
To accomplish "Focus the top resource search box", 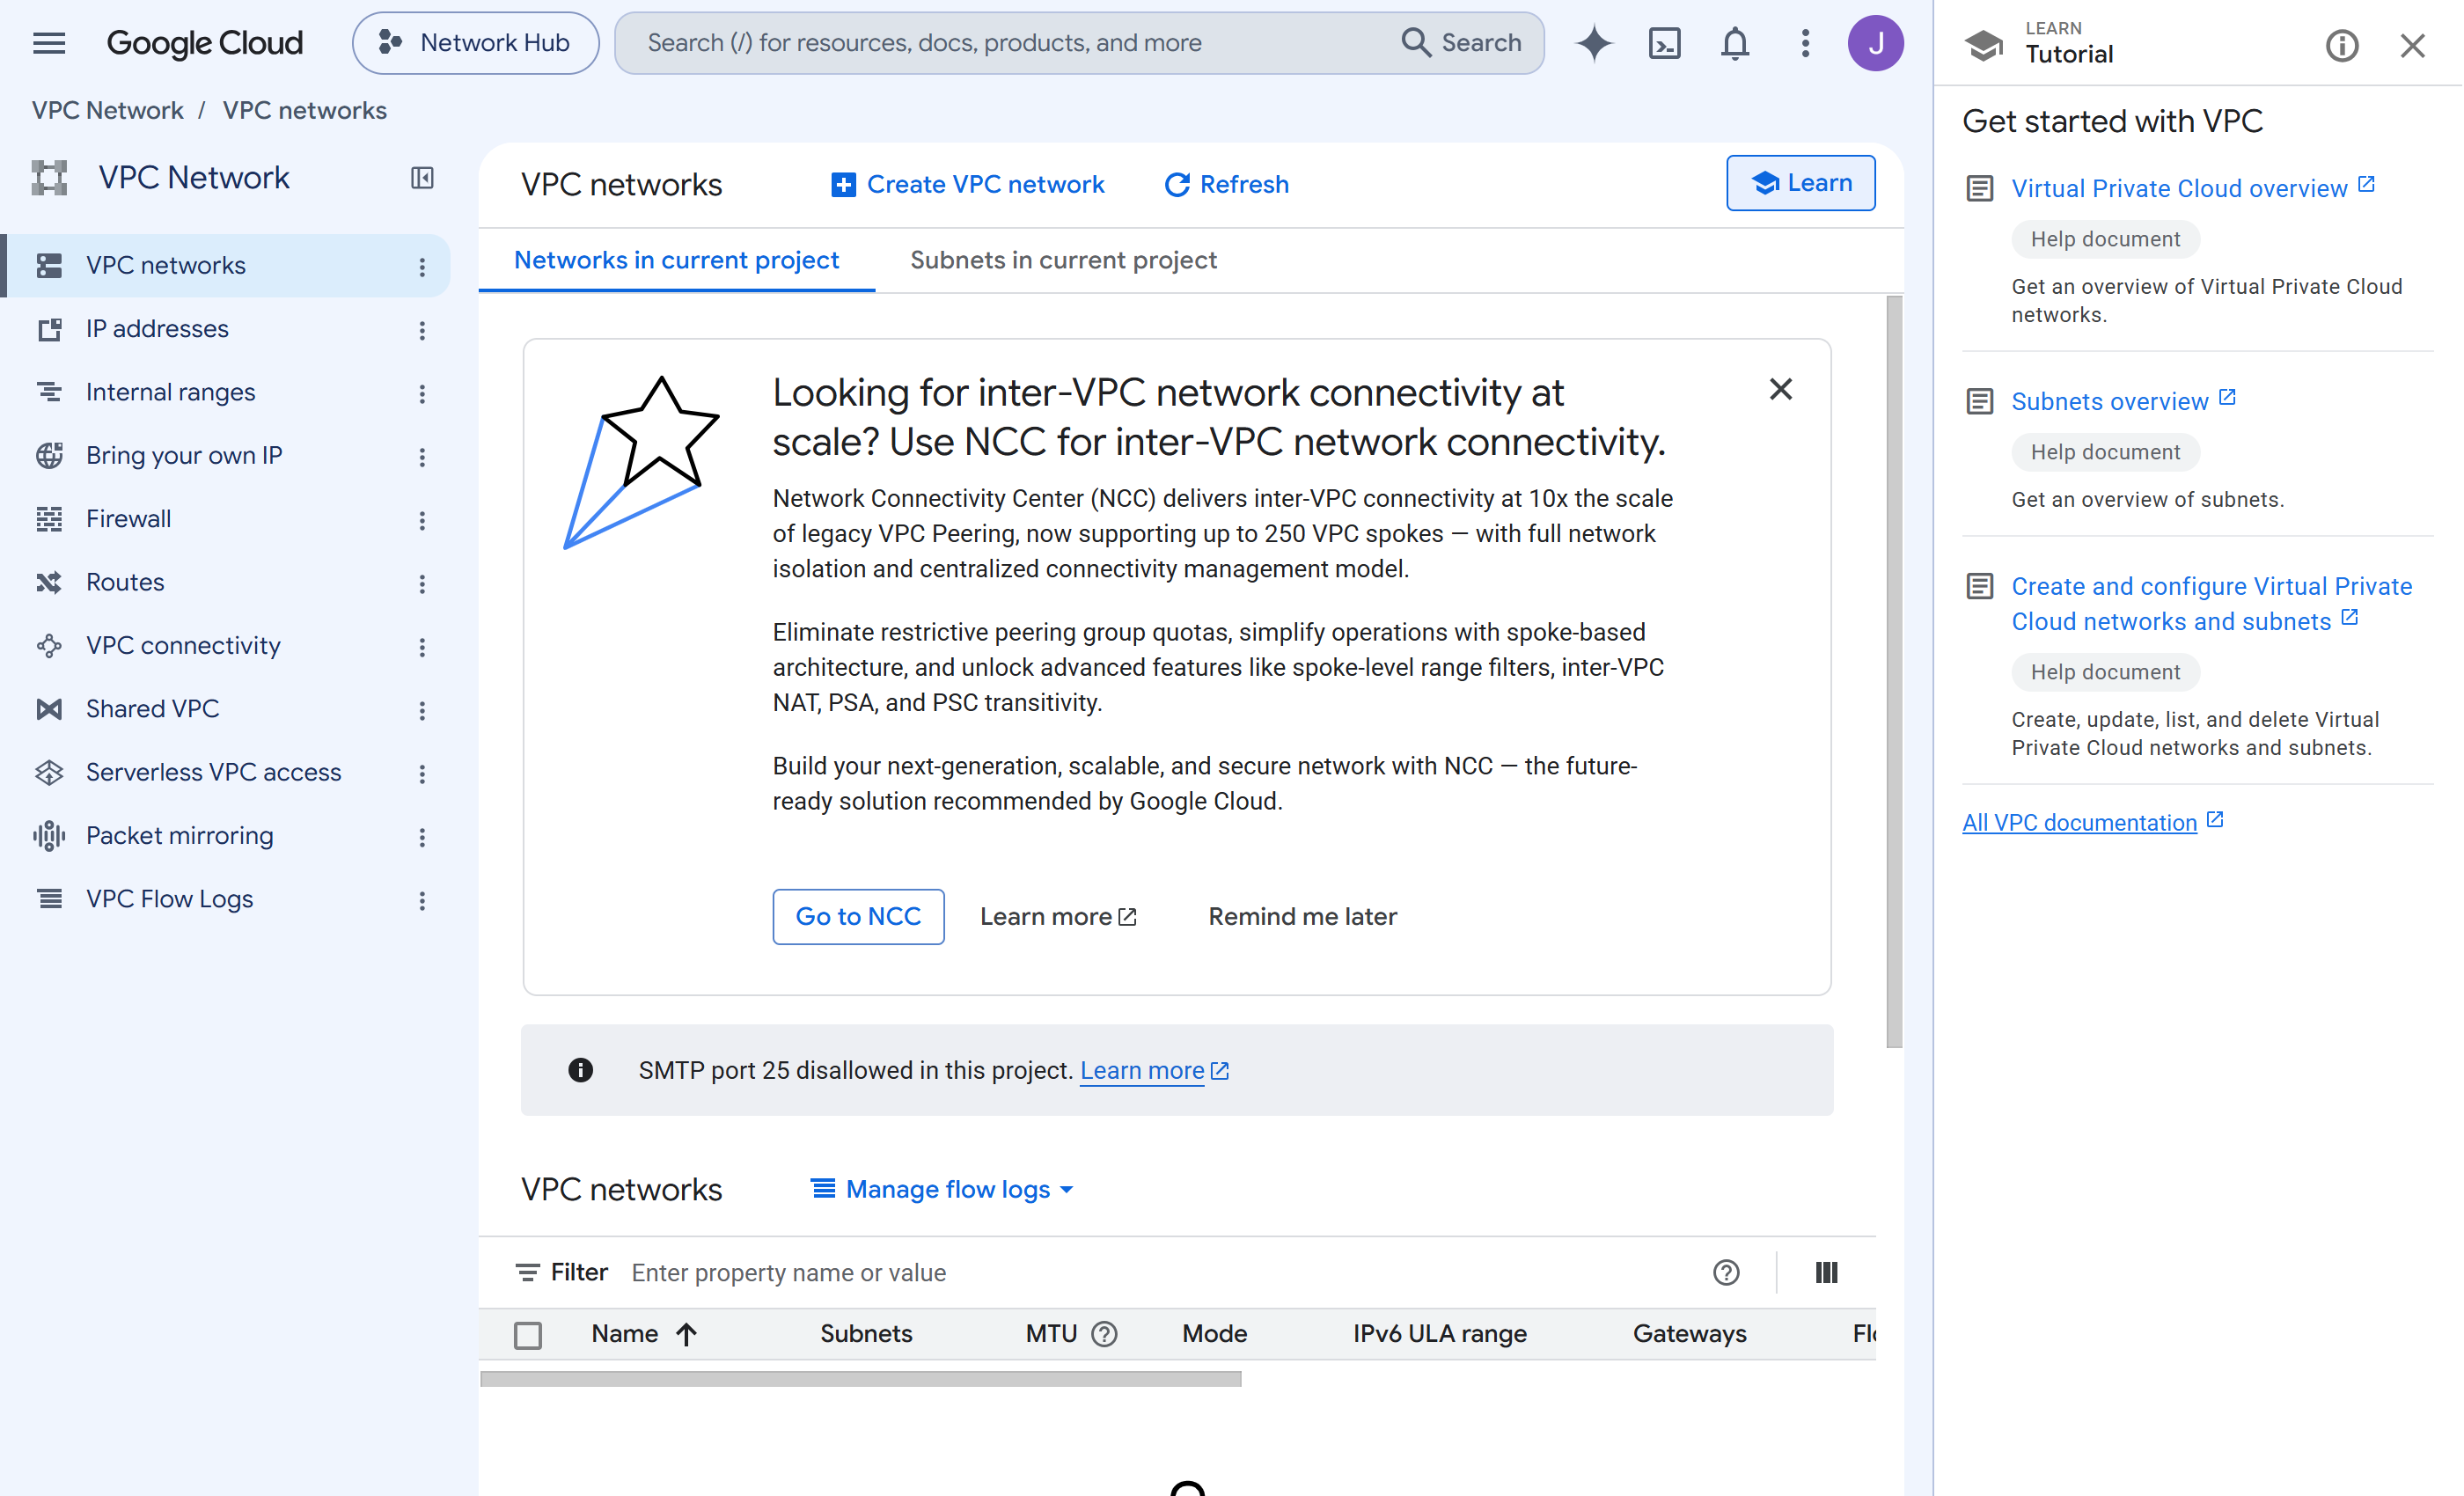I will pos(1010,43).
